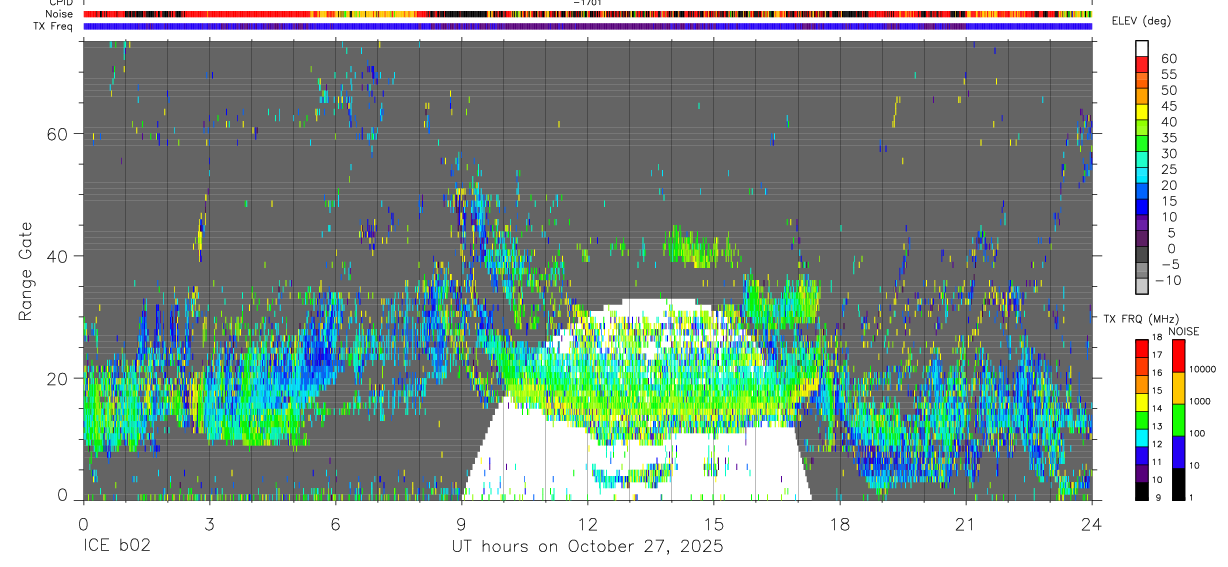
Task: Click the 'ICE b02' radar label
Action: click(115, 547)
